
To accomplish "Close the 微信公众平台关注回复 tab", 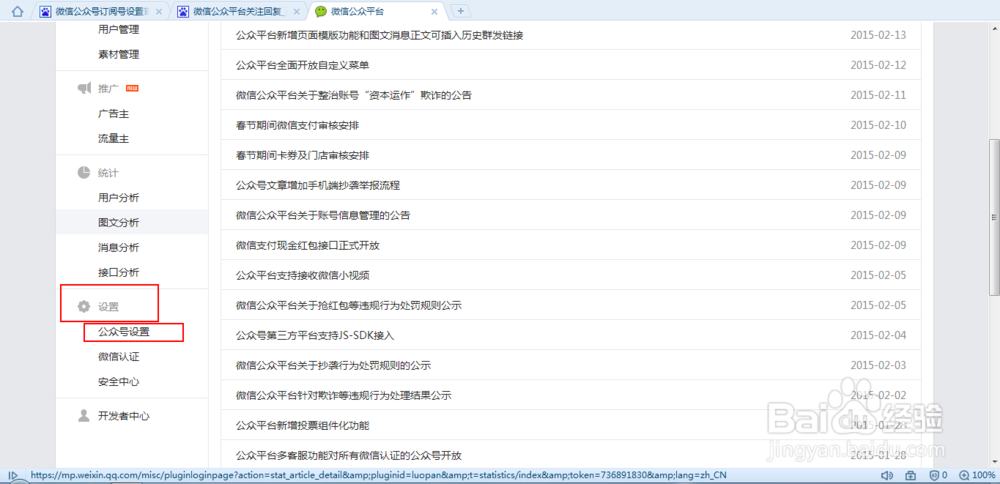I will click(297, 11).
